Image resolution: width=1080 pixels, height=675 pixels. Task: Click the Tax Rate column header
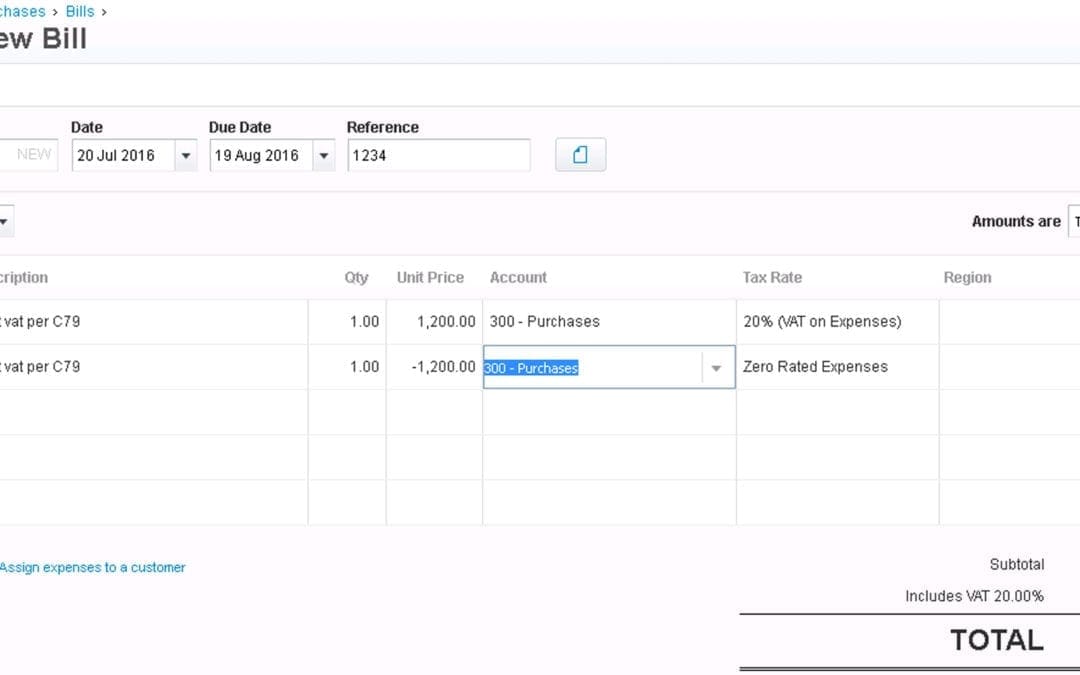pyautogui.click(x=772, y=278)
